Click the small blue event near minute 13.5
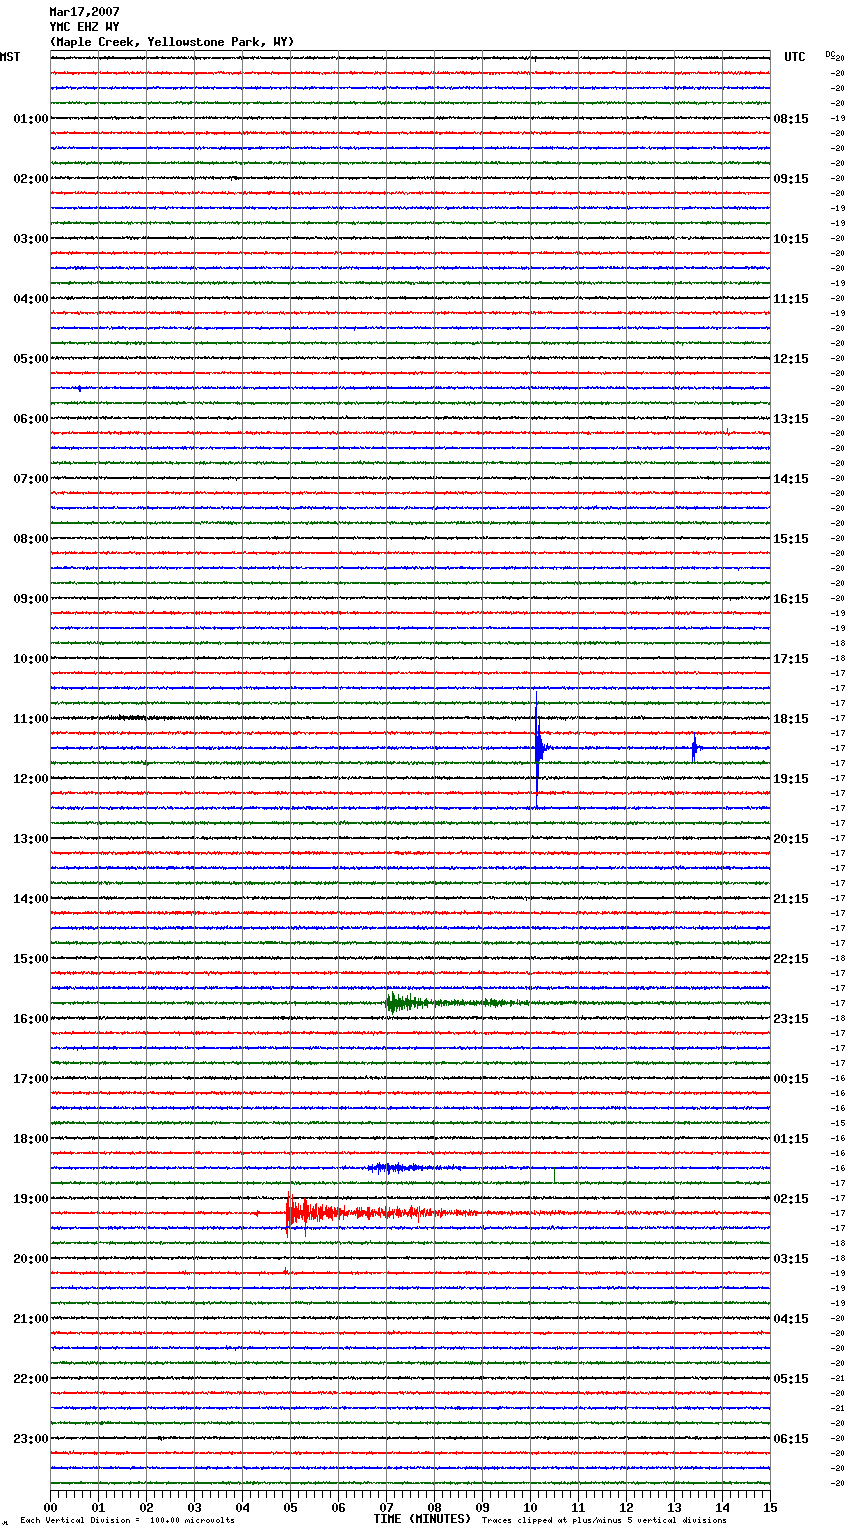Screen dimensions: 850x1534 click(694, 748)
